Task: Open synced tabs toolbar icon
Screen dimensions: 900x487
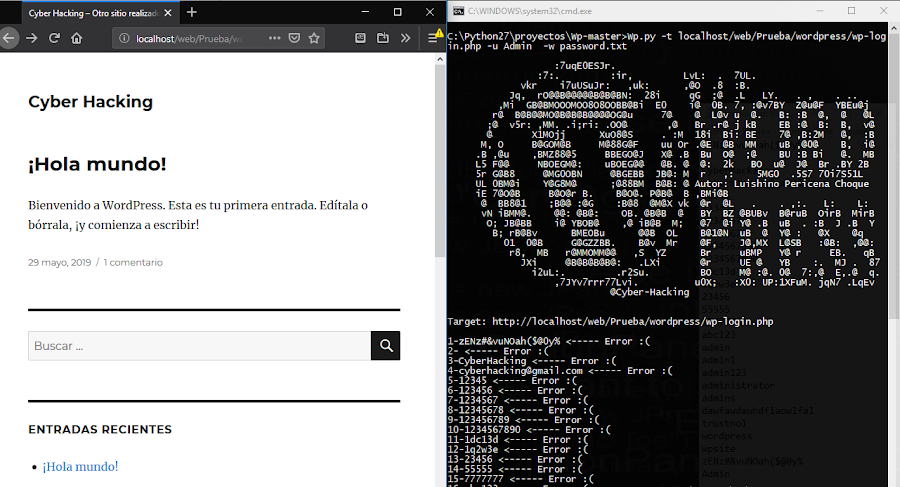Action: 383,38
